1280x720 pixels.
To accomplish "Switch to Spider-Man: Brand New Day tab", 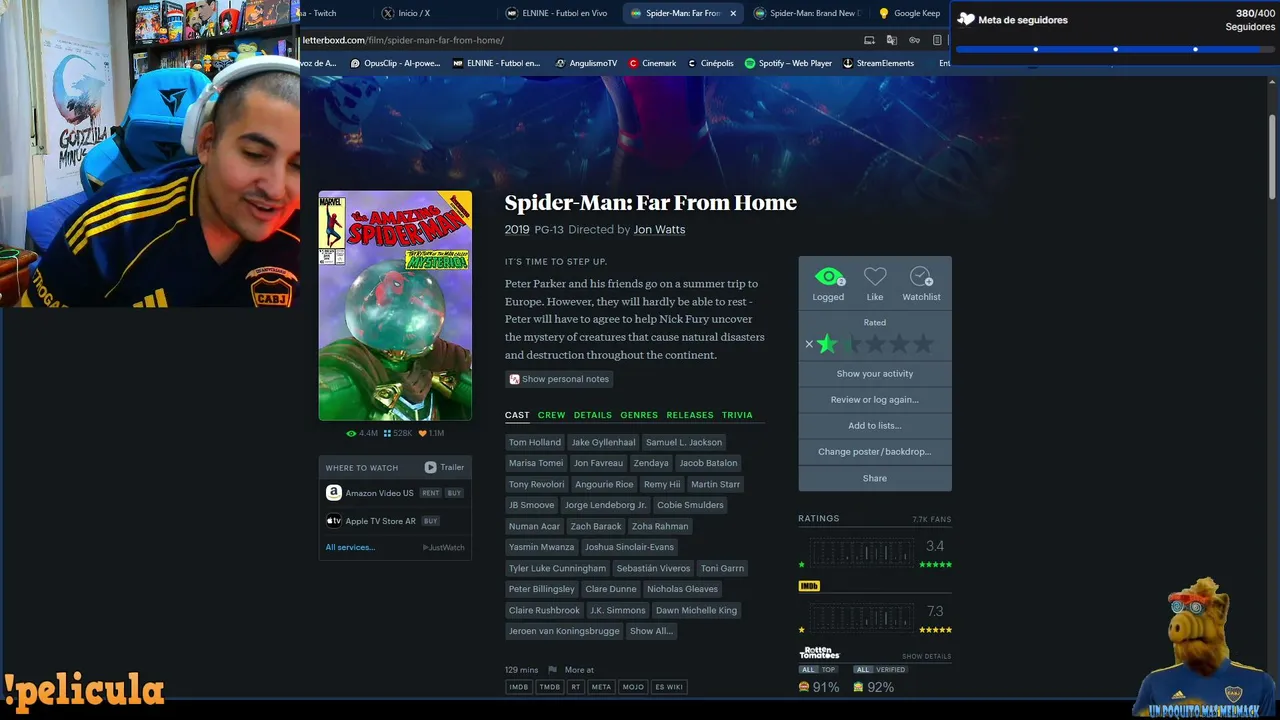I will point(806,13).
